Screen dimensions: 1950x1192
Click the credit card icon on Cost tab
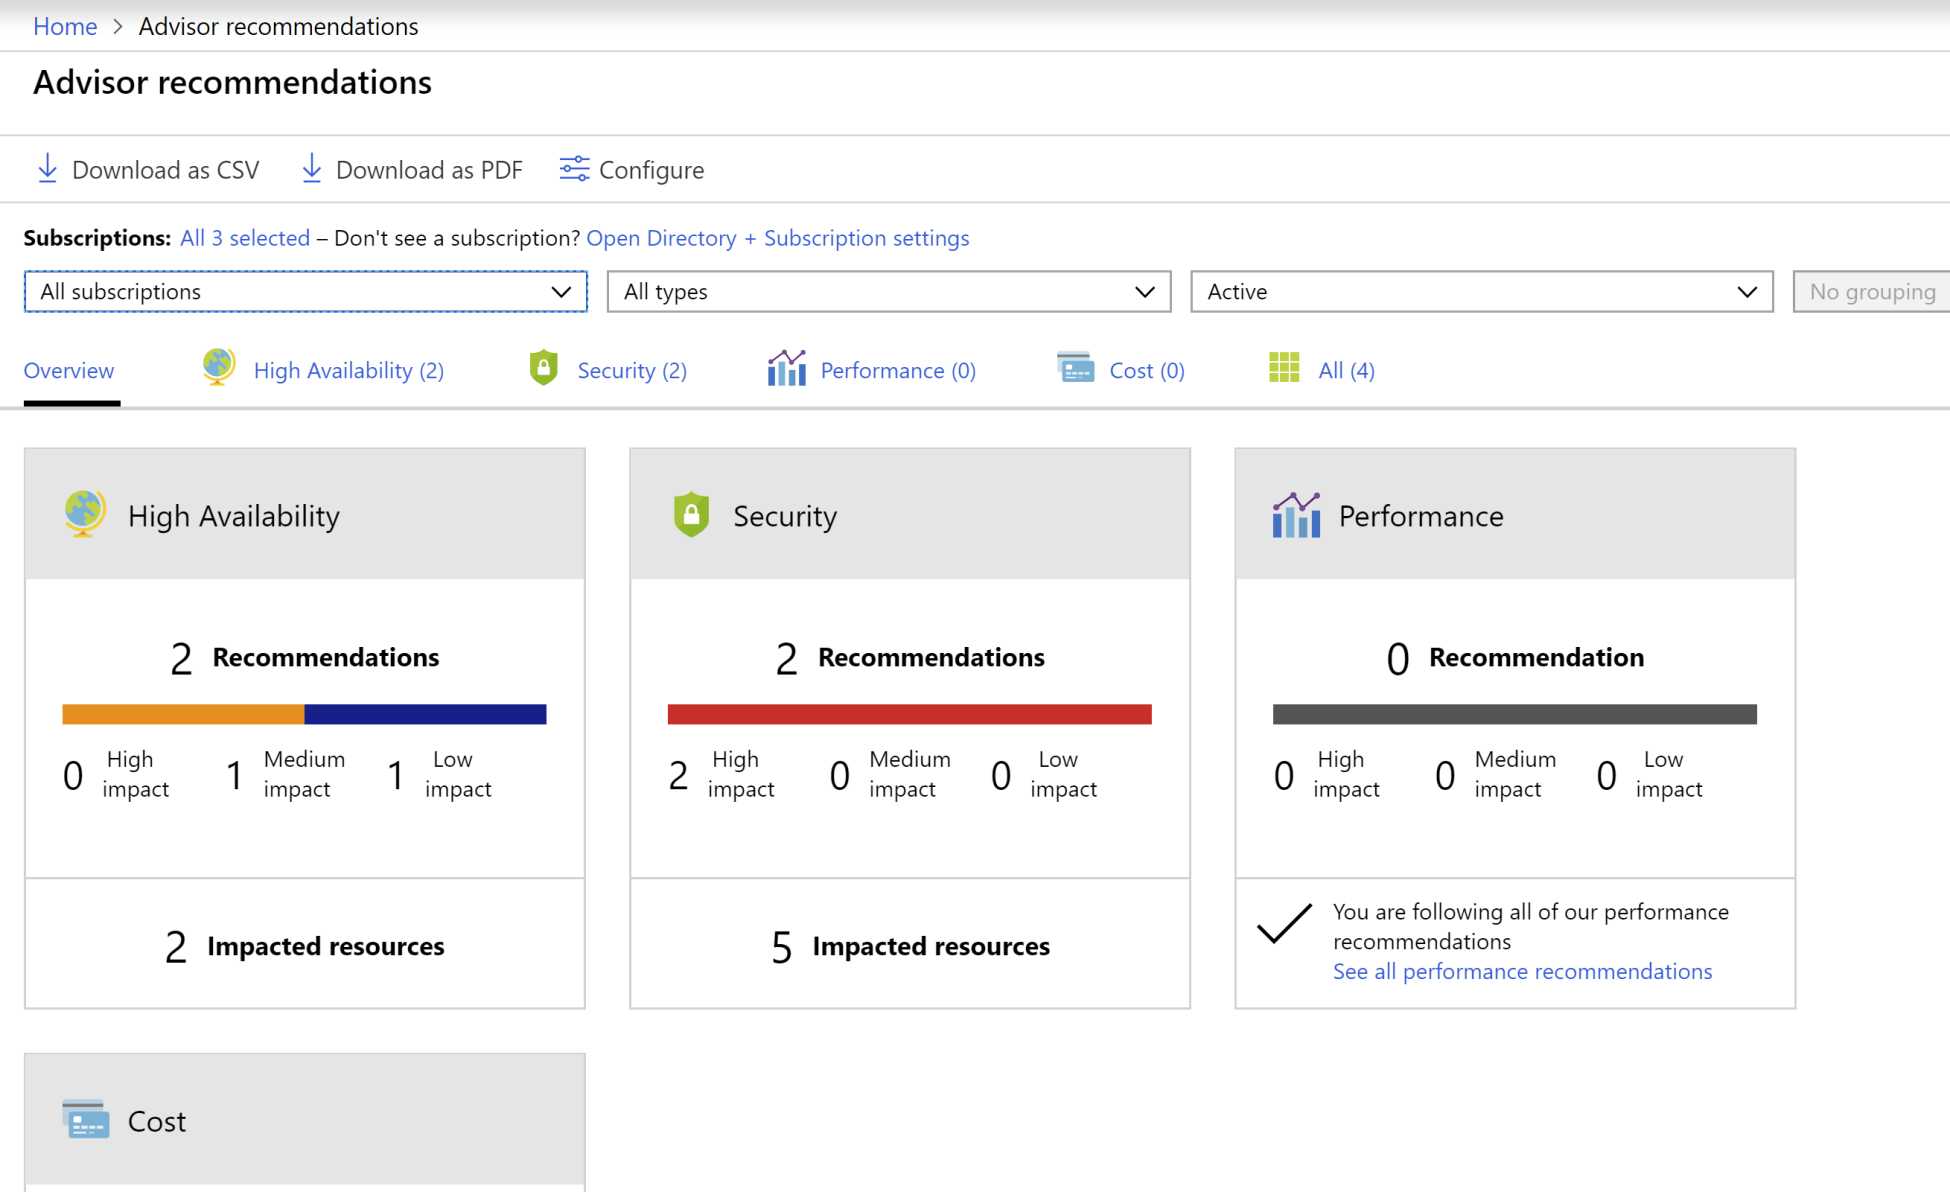pos(1075,368)
